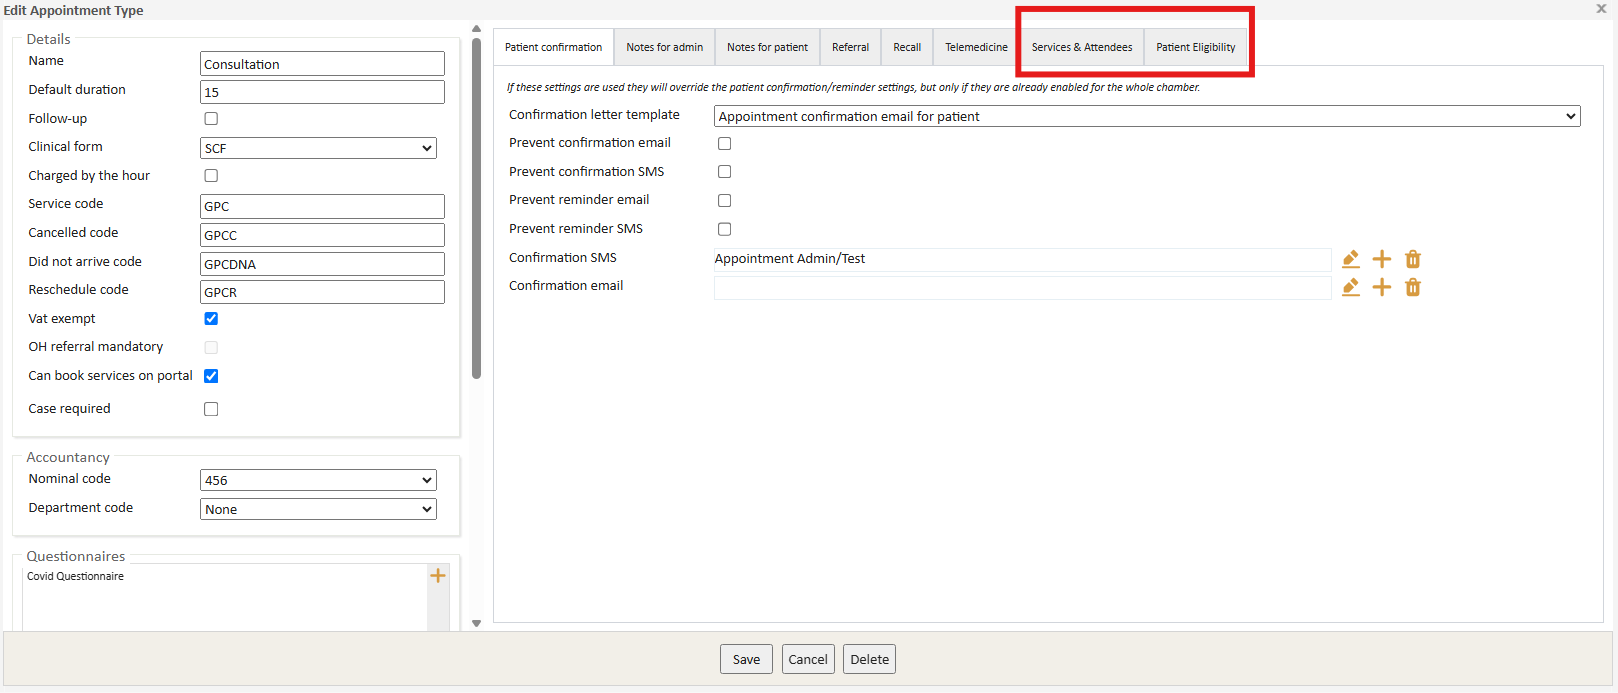This screenshot has height=693, width=1618.
Task: Open the Clinical form dropdown
Action: [x=318, y=148]
